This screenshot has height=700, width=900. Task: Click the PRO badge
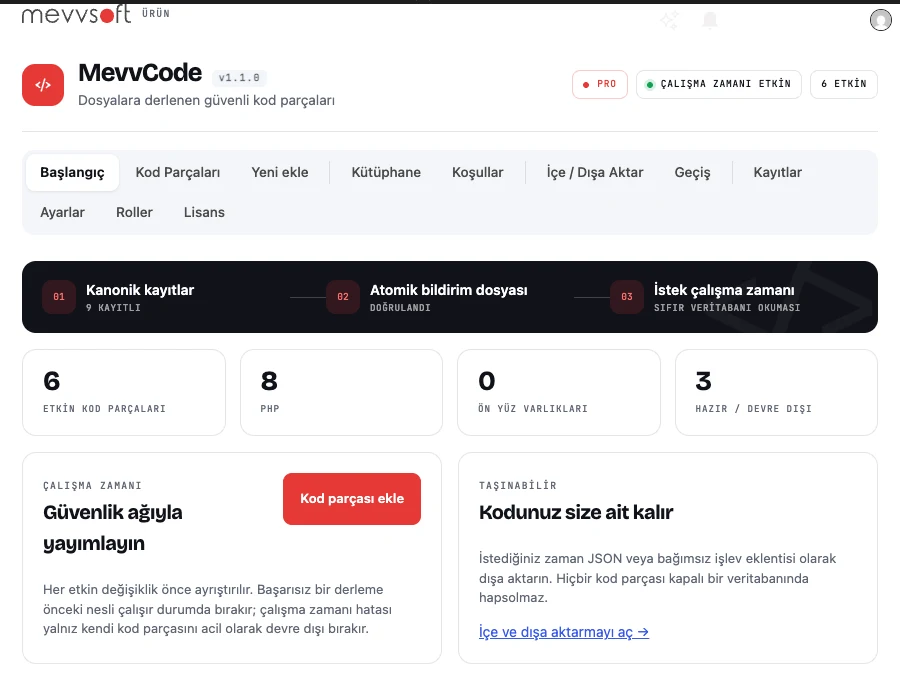click(x=600, y=84)
